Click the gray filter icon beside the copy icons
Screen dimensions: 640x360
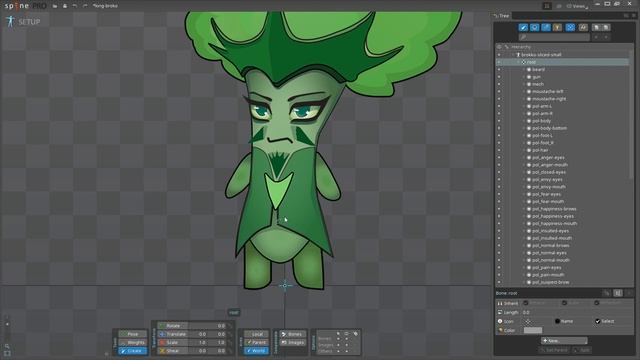pos(583,27)
